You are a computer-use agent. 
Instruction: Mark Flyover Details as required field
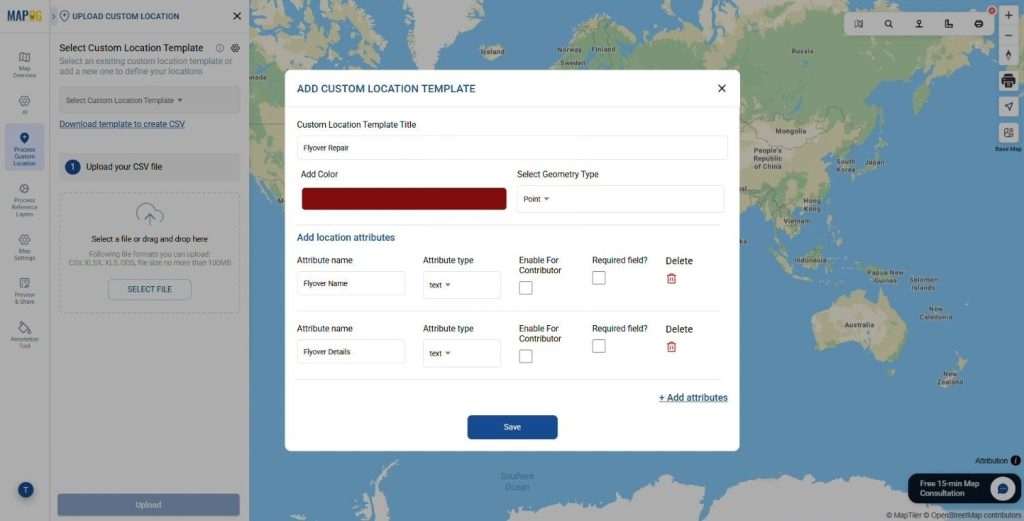click(x=599, y=346)
